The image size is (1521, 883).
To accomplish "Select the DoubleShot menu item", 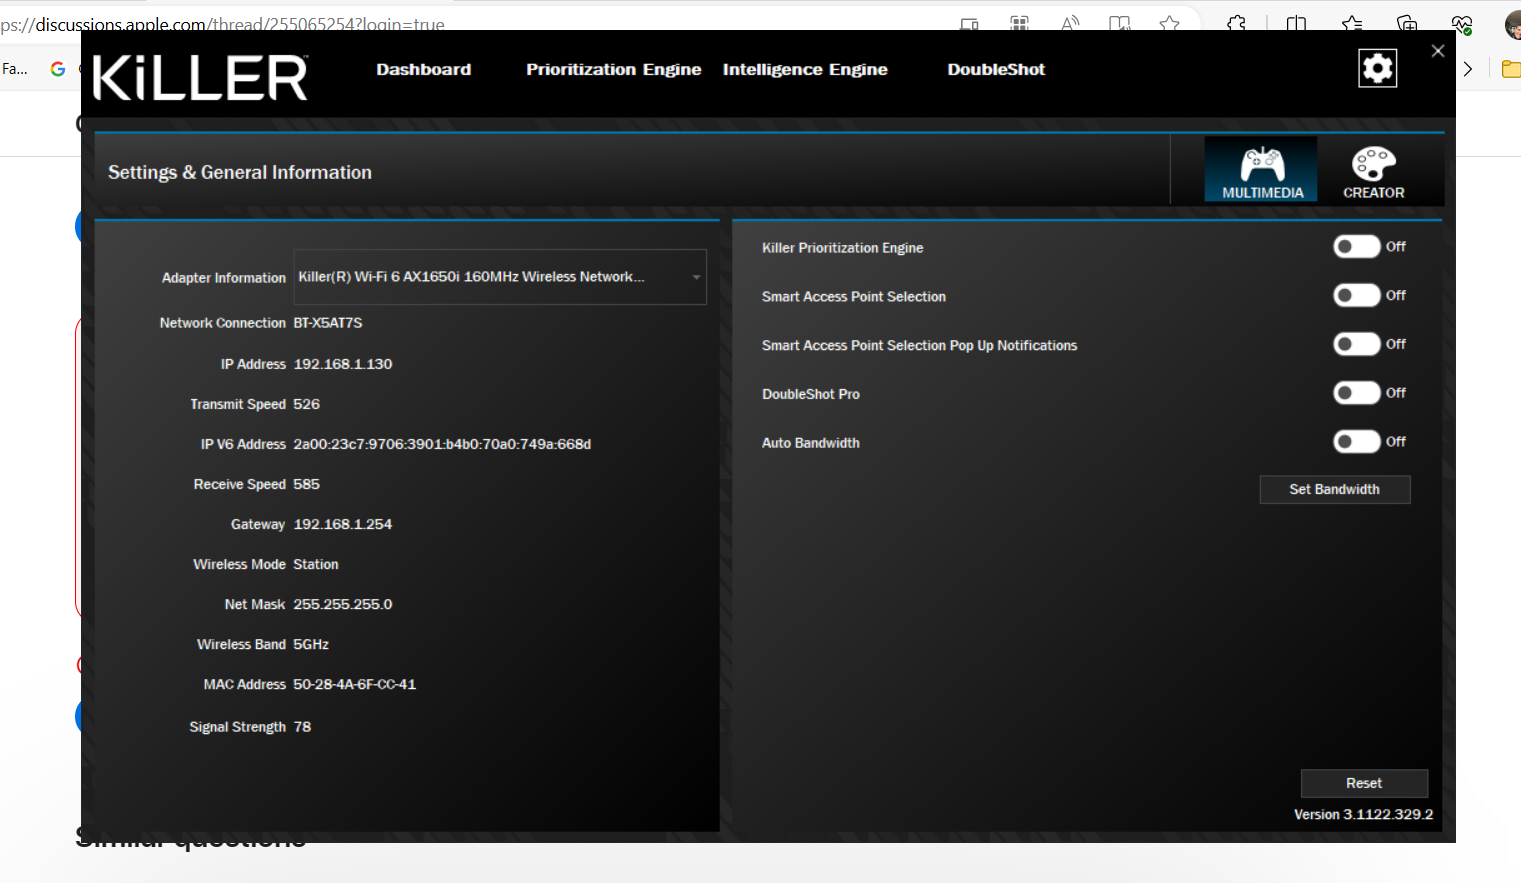I will click(996, 69).
